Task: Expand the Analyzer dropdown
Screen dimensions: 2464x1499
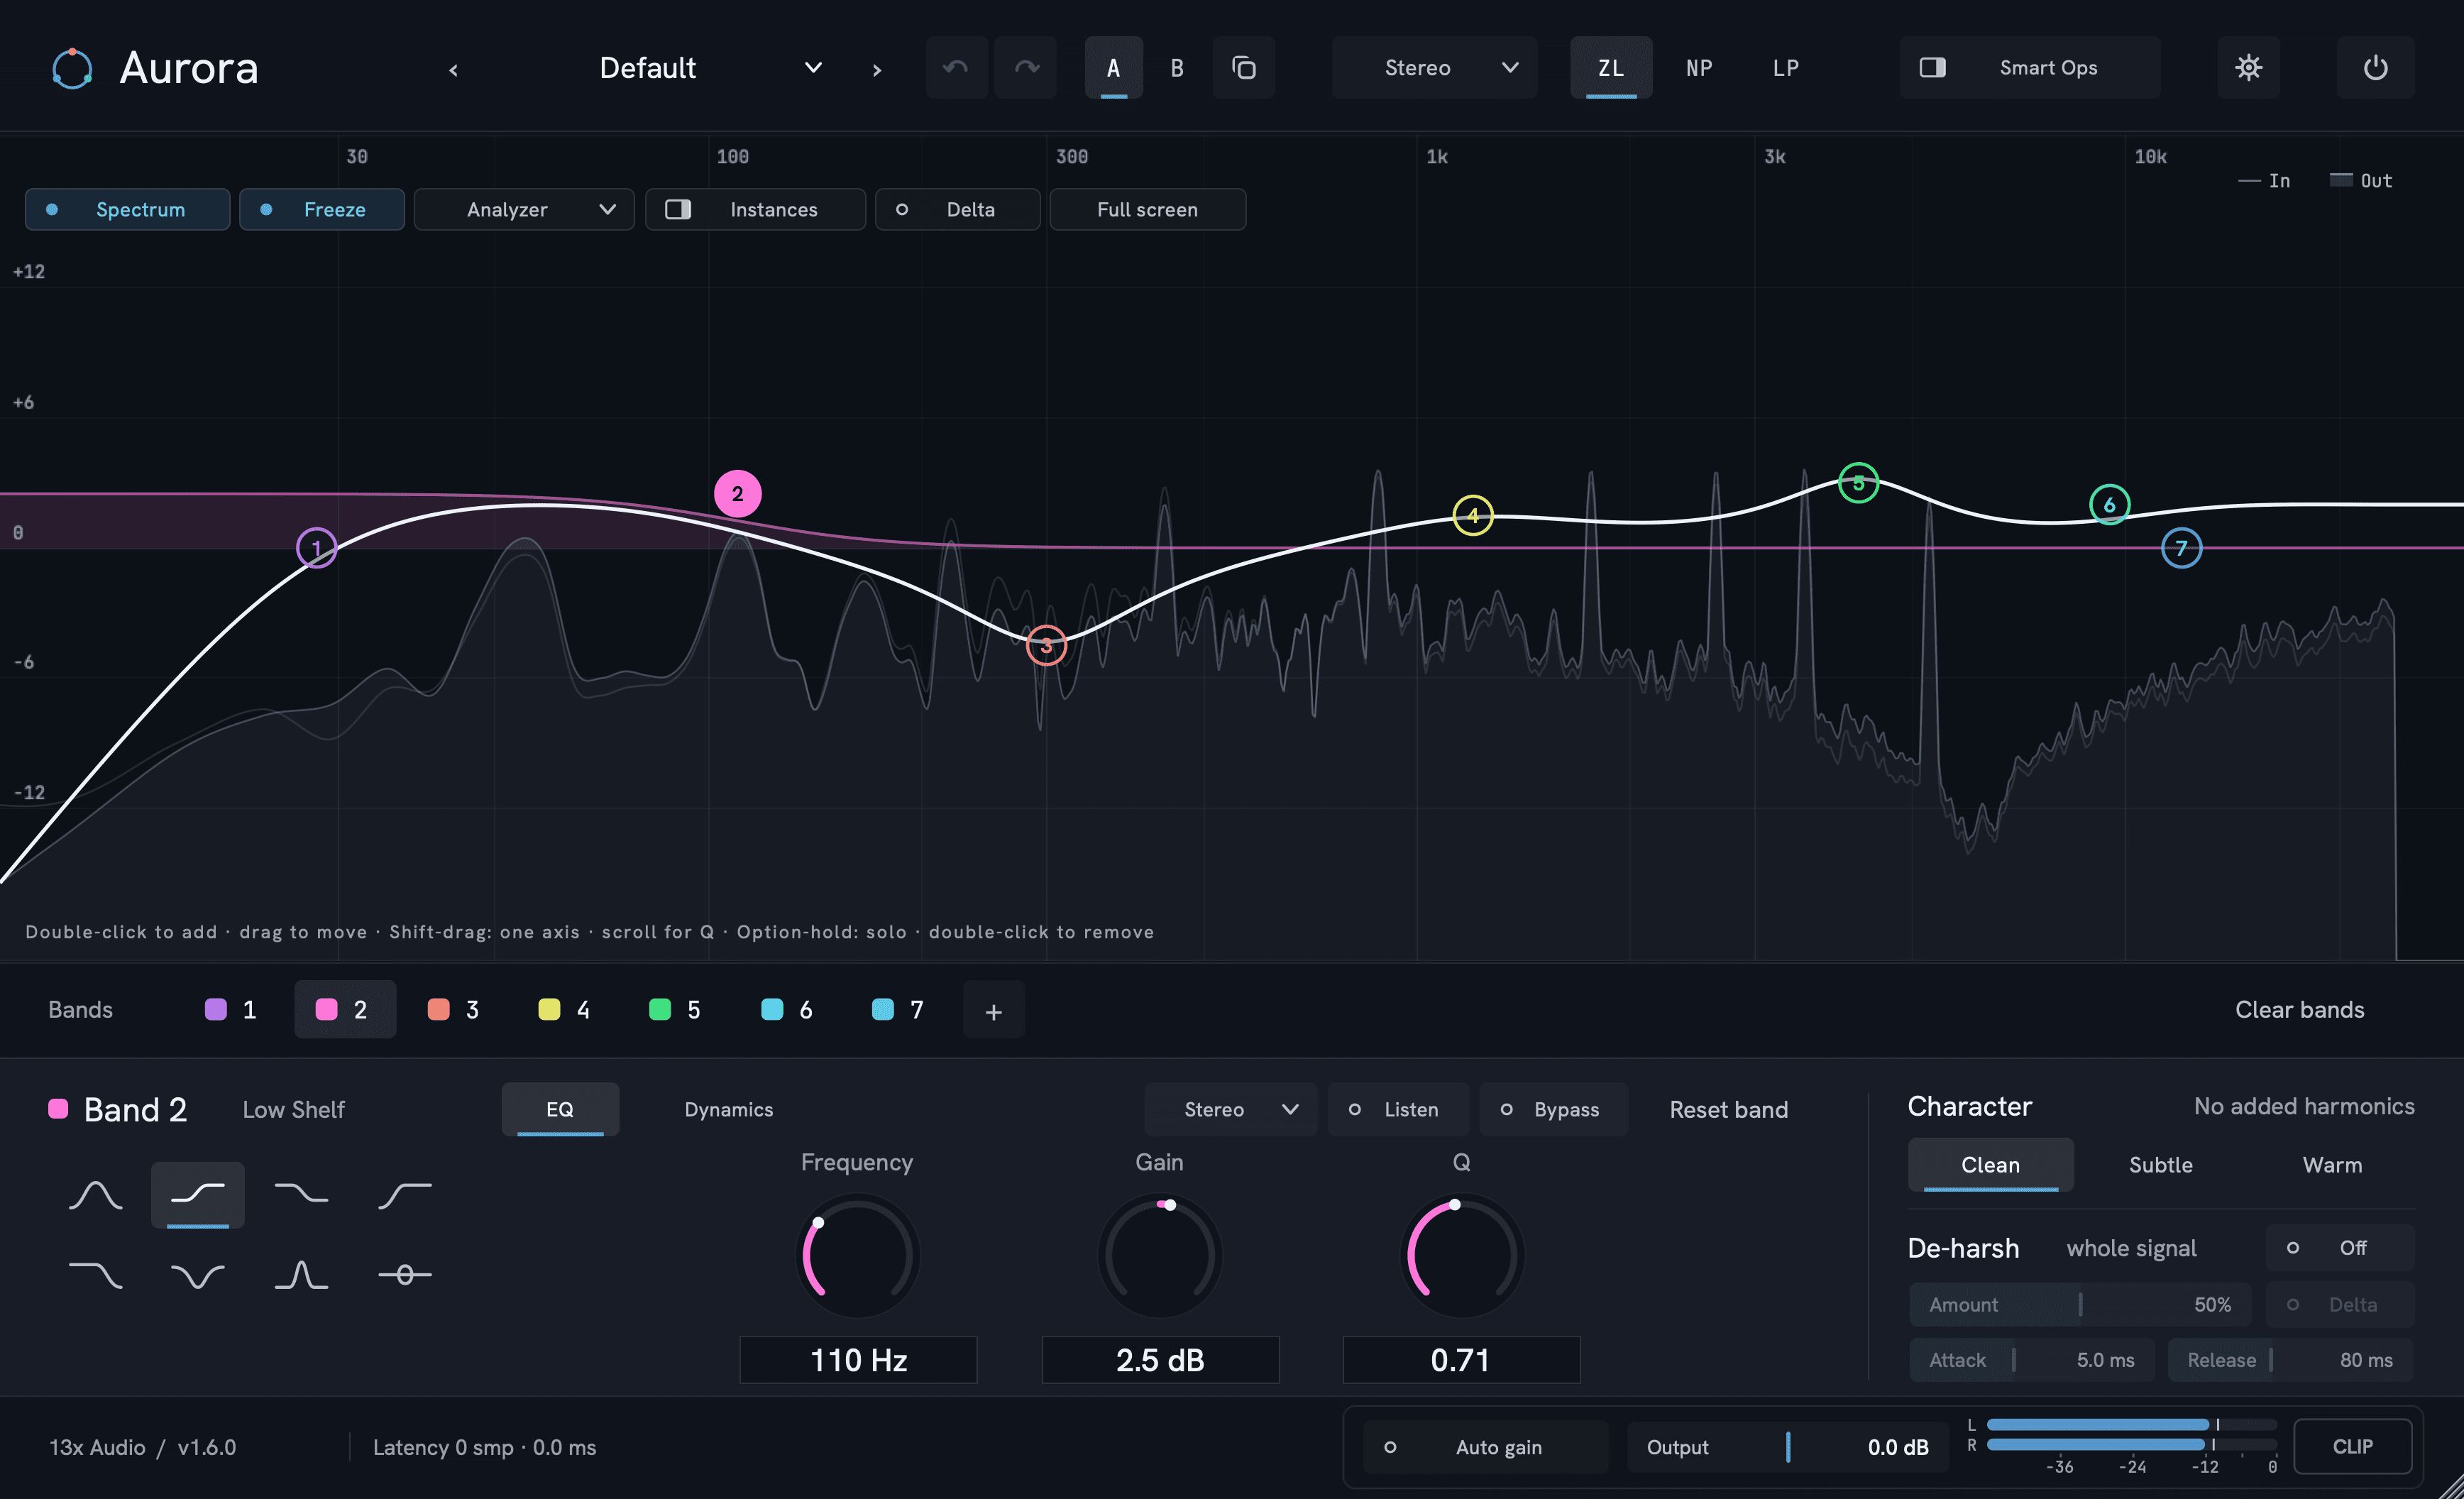Action: [524, 210]
